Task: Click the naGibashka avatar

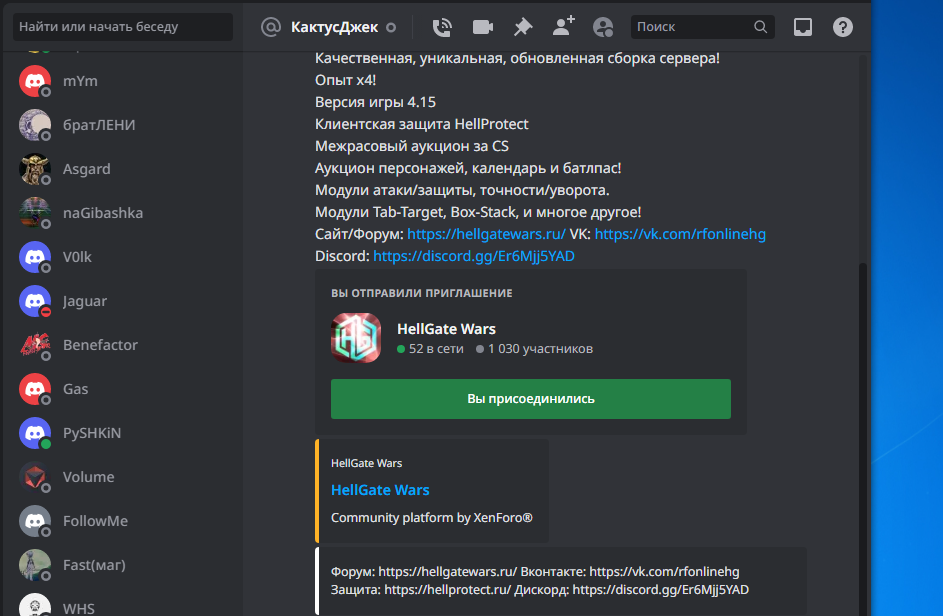Action: (x=35, y=213)
